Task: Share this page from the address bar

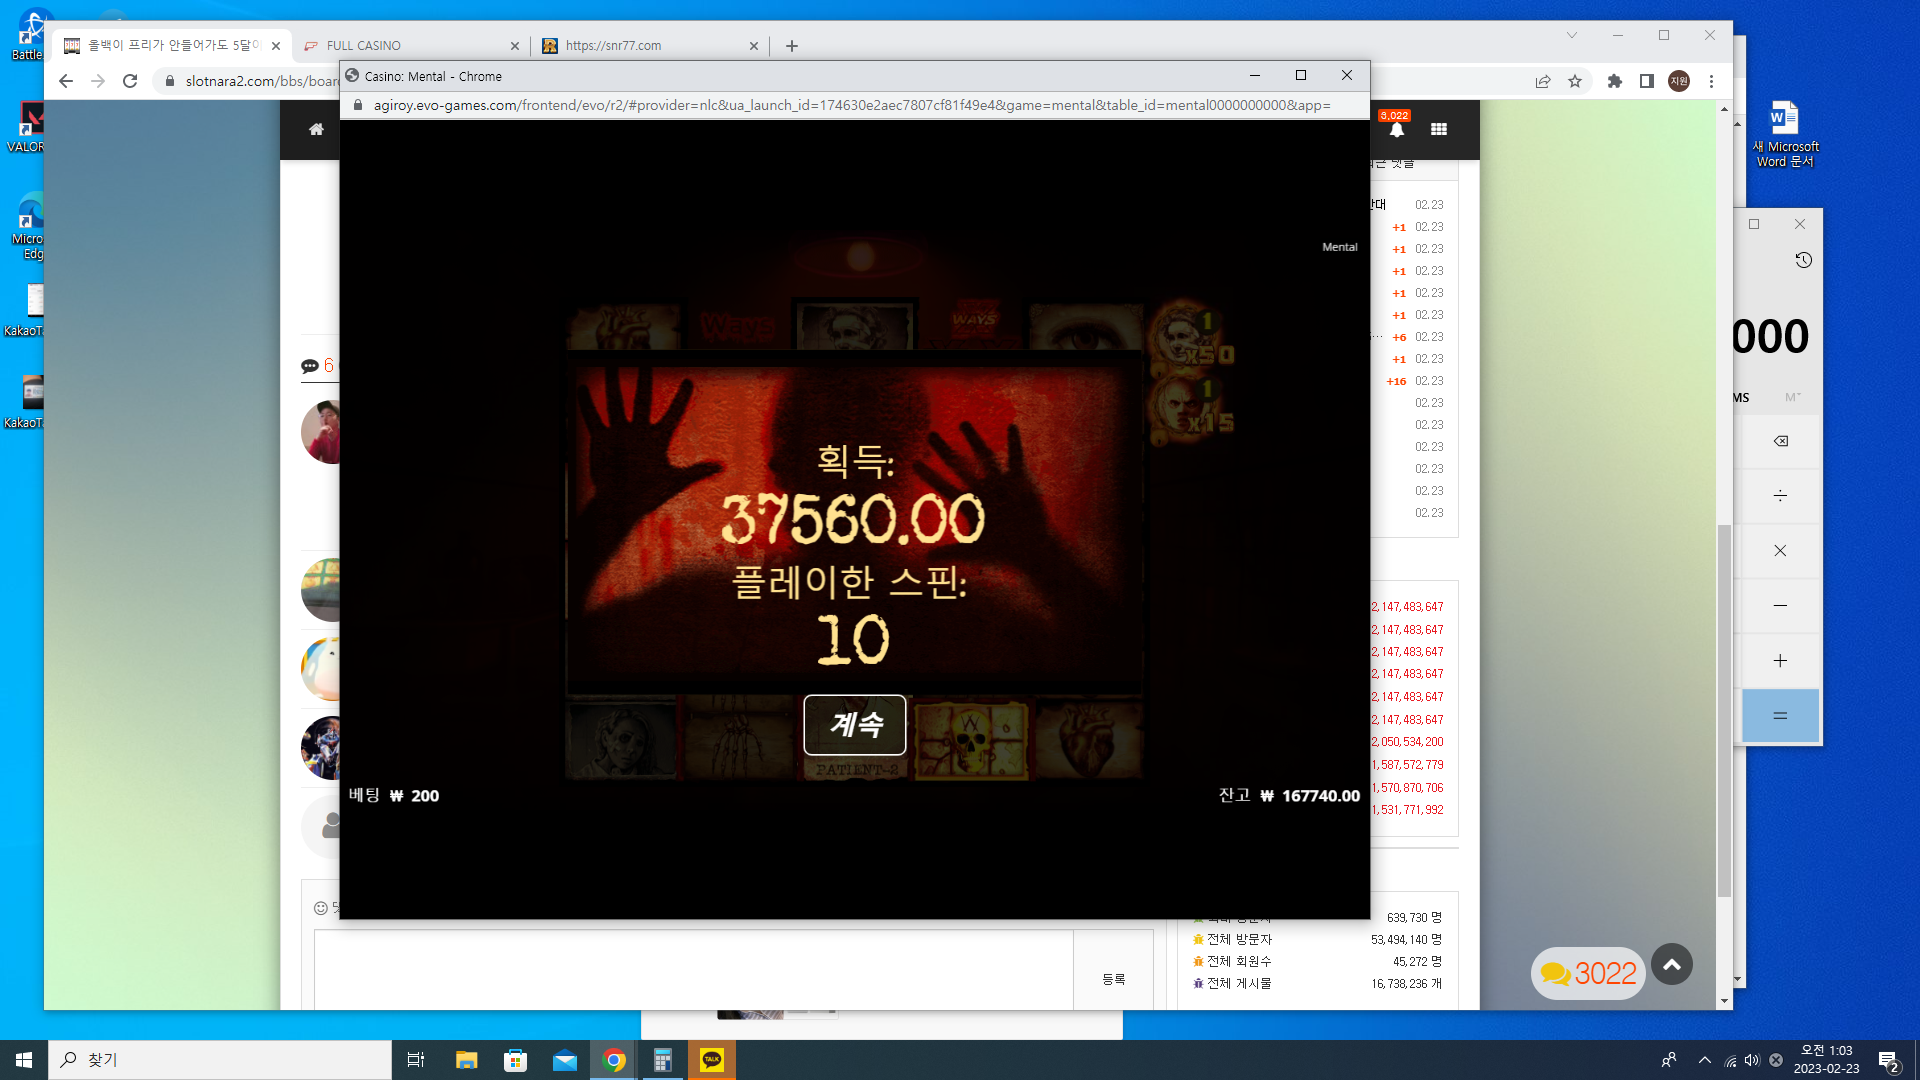Action: click(x=1543, y=81)
